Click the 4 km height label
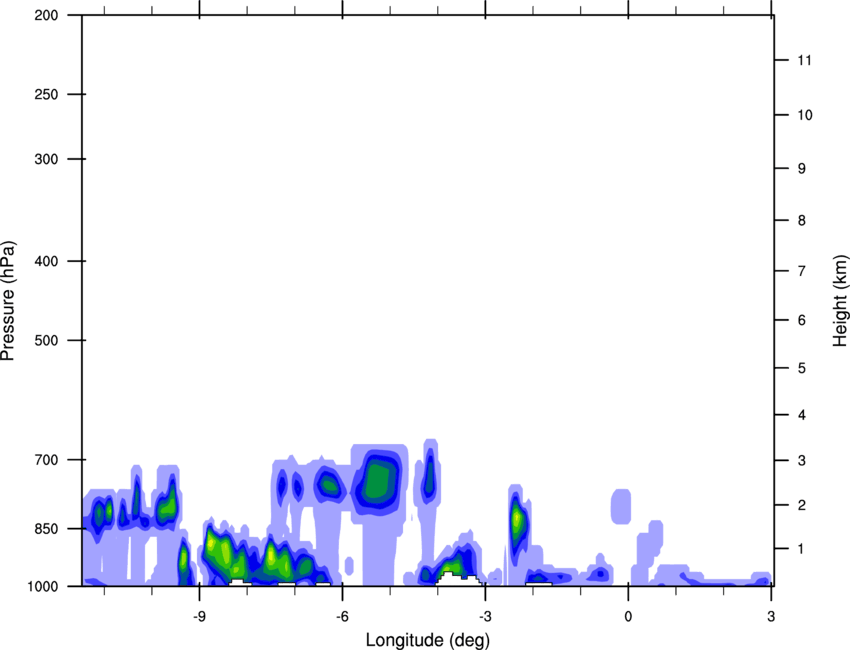 [802, 415]
